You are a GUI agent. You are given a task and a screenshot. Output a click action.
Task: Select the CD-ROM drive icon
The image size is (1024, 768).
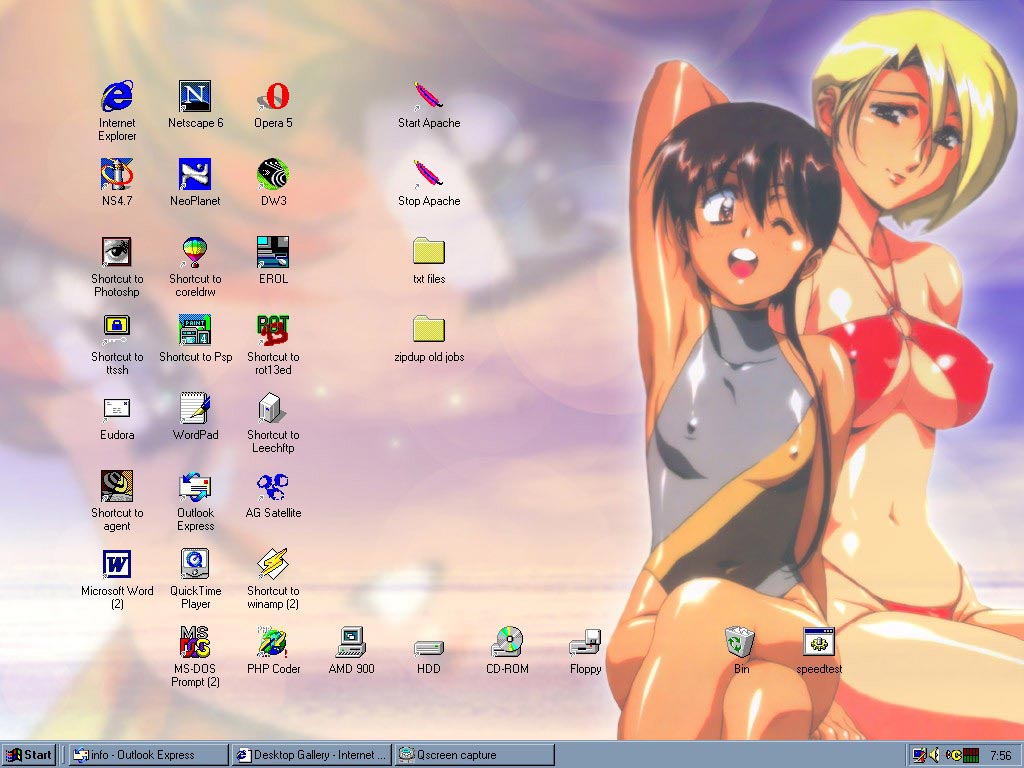[x=507, y=643]
